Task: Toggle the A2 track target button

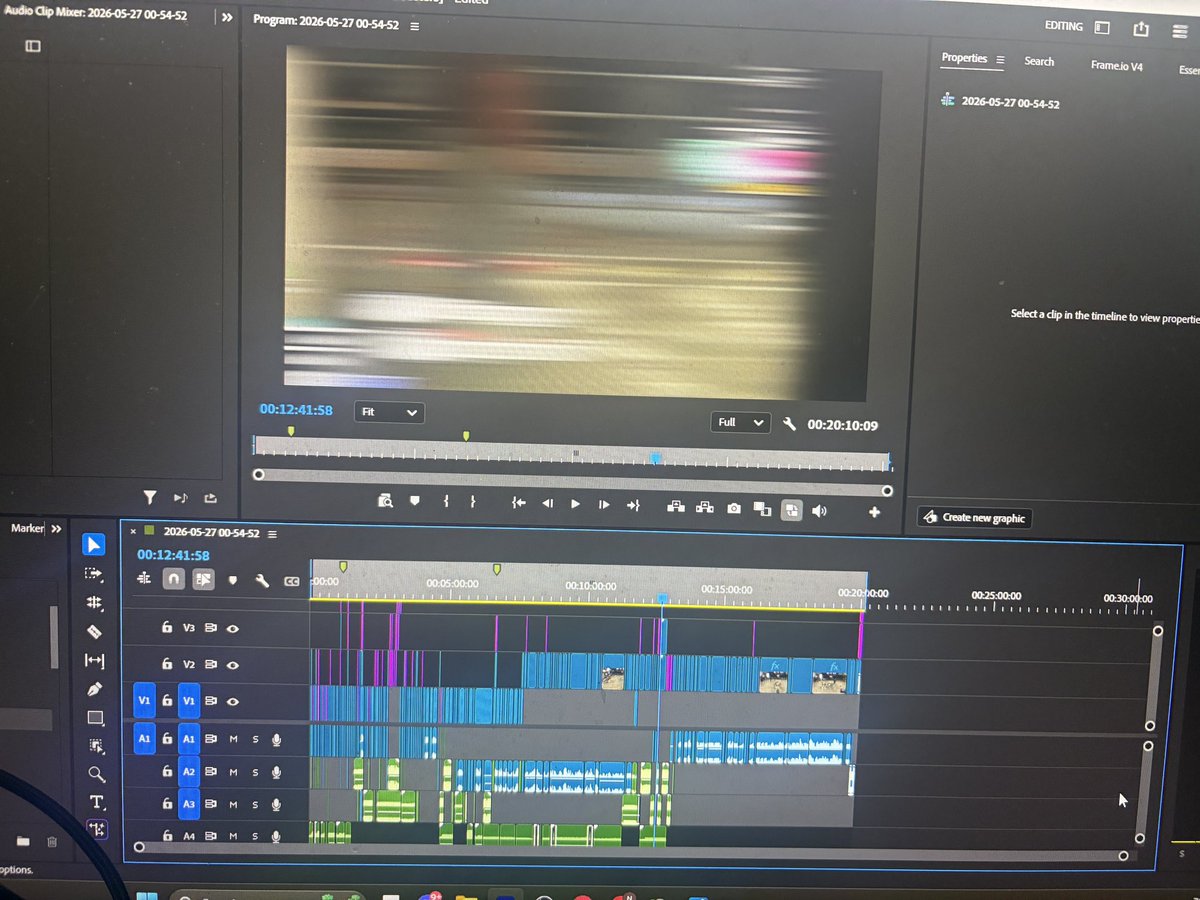Action: [189, 772]
